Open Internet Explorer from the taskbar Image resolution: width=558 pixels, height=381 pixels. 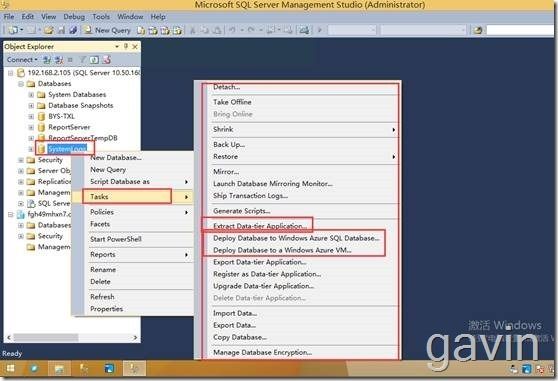(34, 369)
